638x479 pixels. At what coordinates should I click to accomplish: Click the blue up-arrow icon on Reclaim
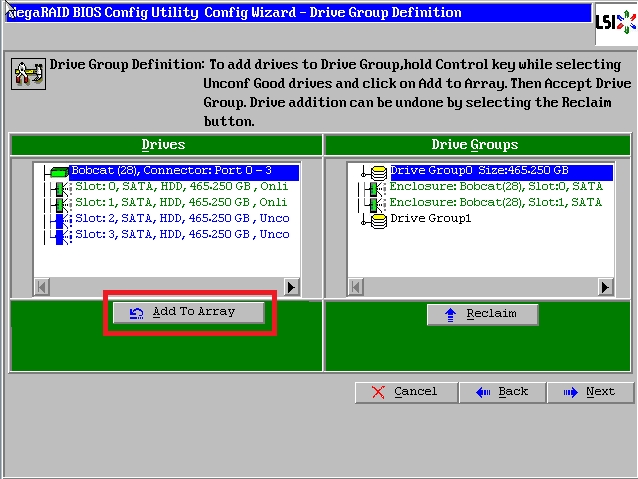click(x=450, y=315)
